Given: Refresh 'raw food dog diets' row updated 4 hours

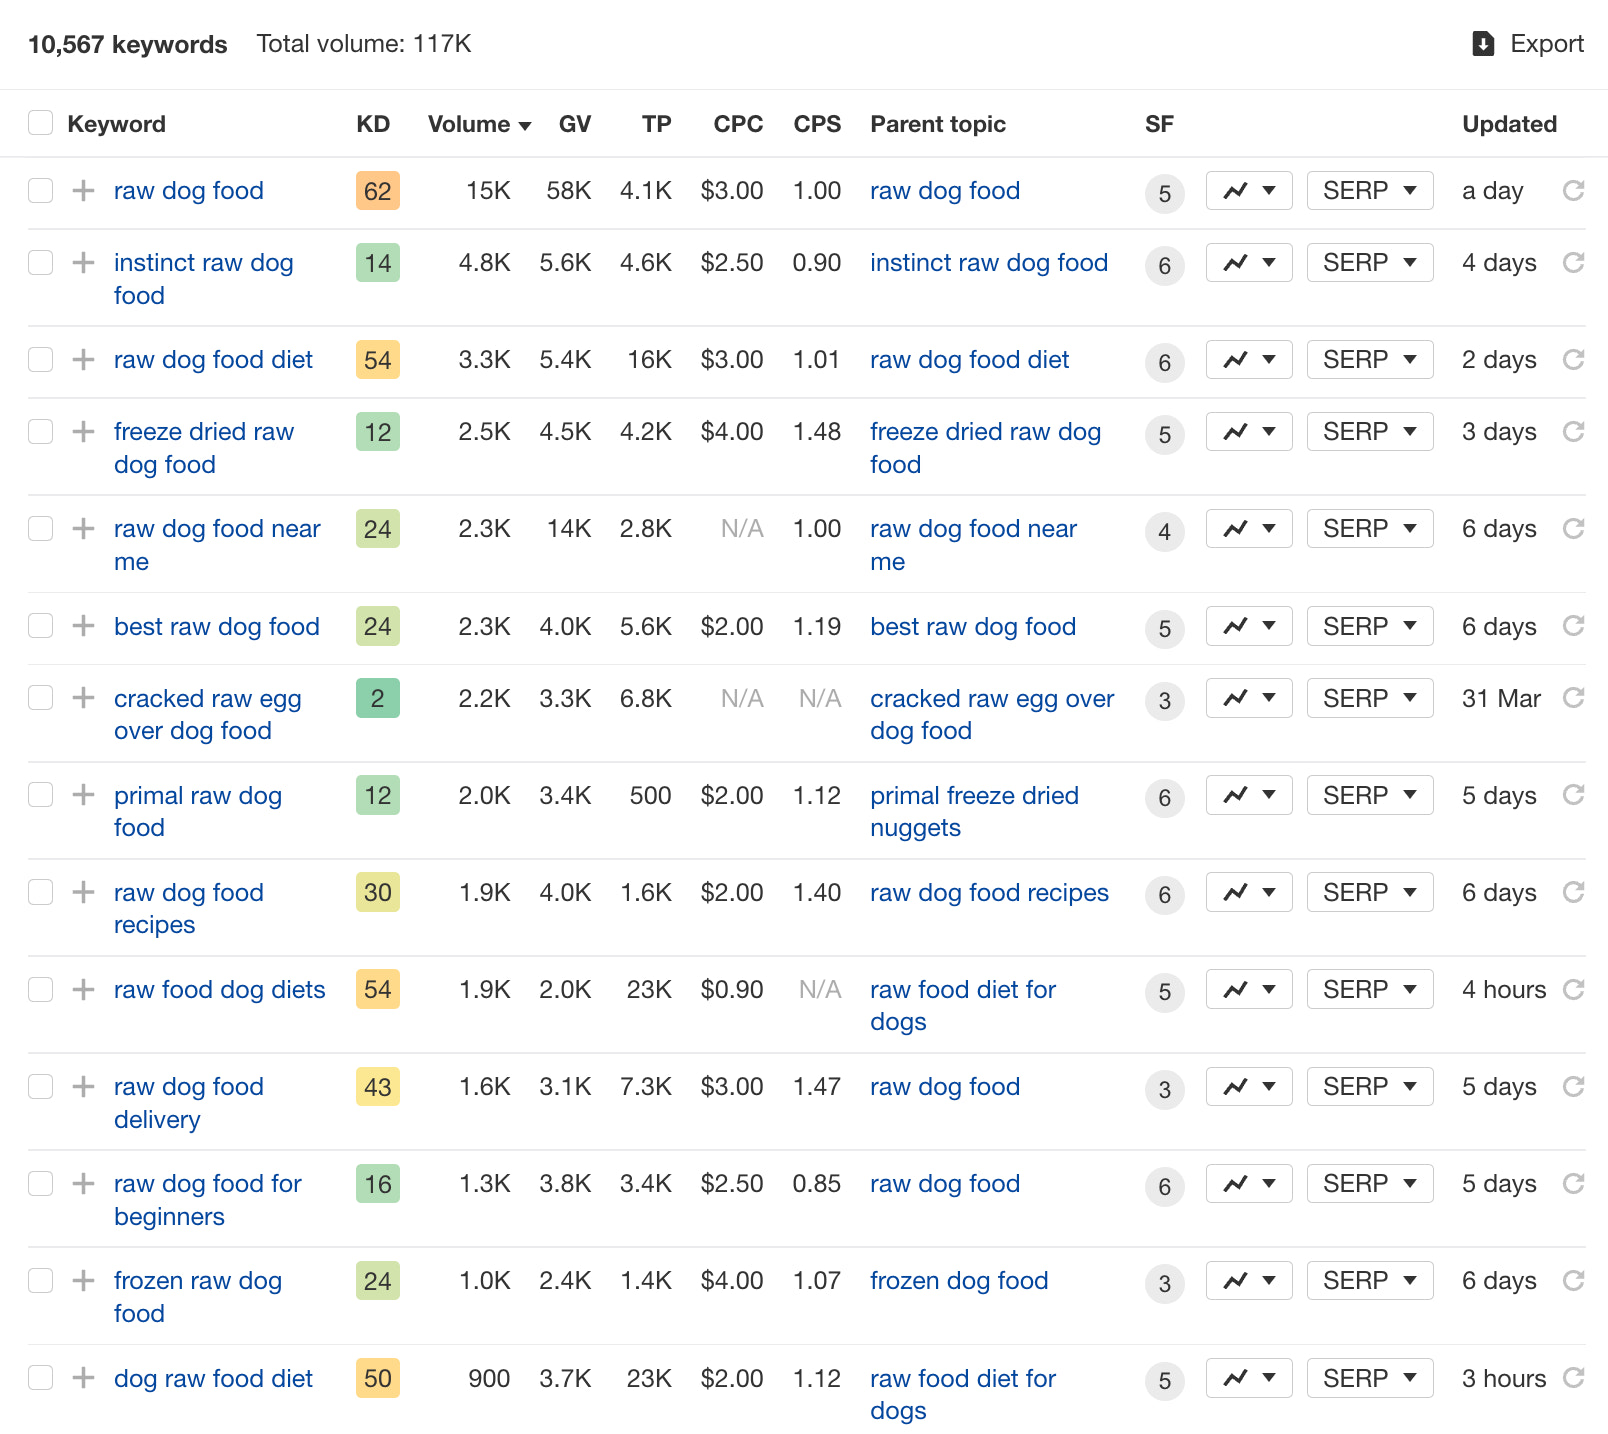Looking at the screenshot, I should click(x=1573, y=989).
